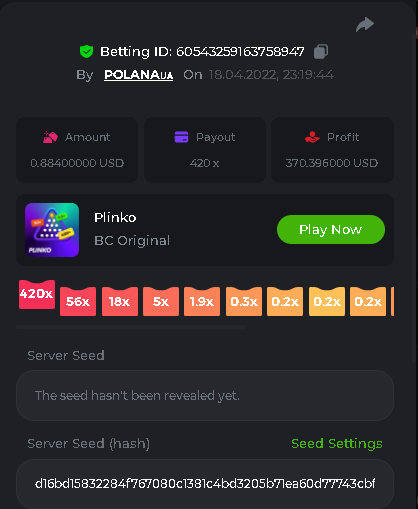Select the 5x multiplier tile
This screenshot has width=418, height=509.
pyautogui.click(x=161, y=301)
